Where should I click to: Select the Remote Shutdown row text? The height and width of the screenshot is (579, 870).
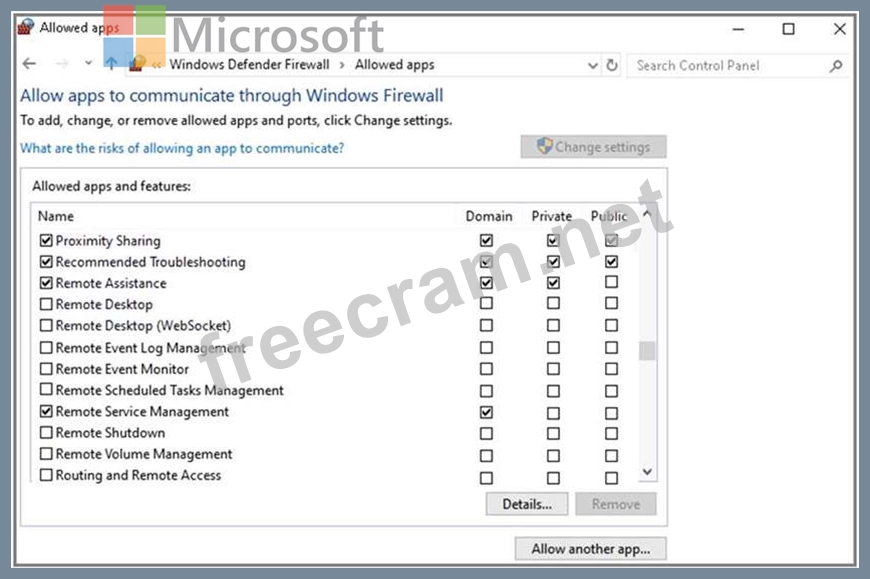pos(110,433)
